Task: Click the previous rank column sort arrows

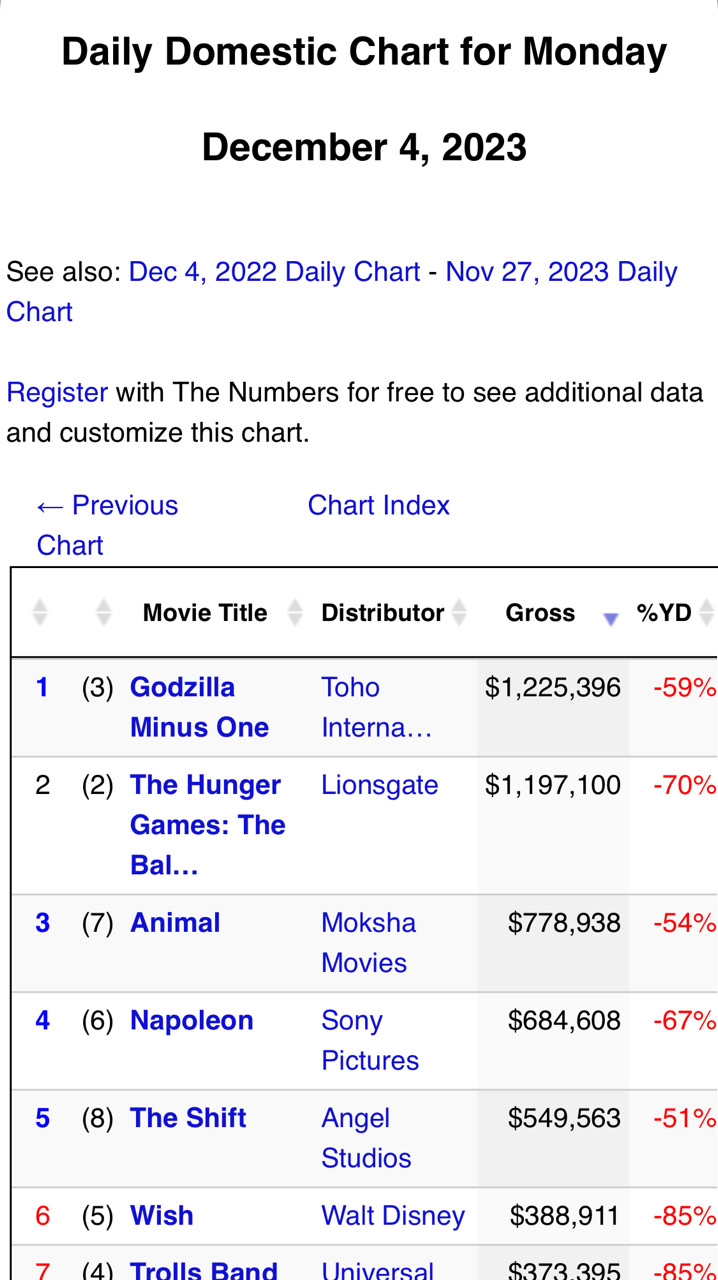Action: [x=104, y=613]
